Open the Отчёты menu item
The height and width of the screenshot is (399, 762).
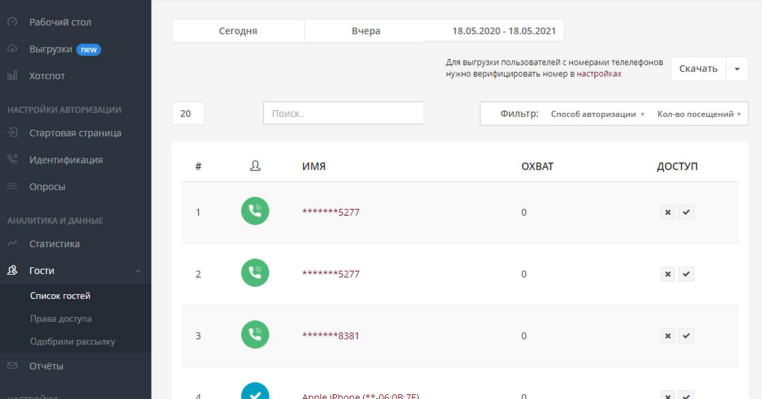tap(46, 366)
